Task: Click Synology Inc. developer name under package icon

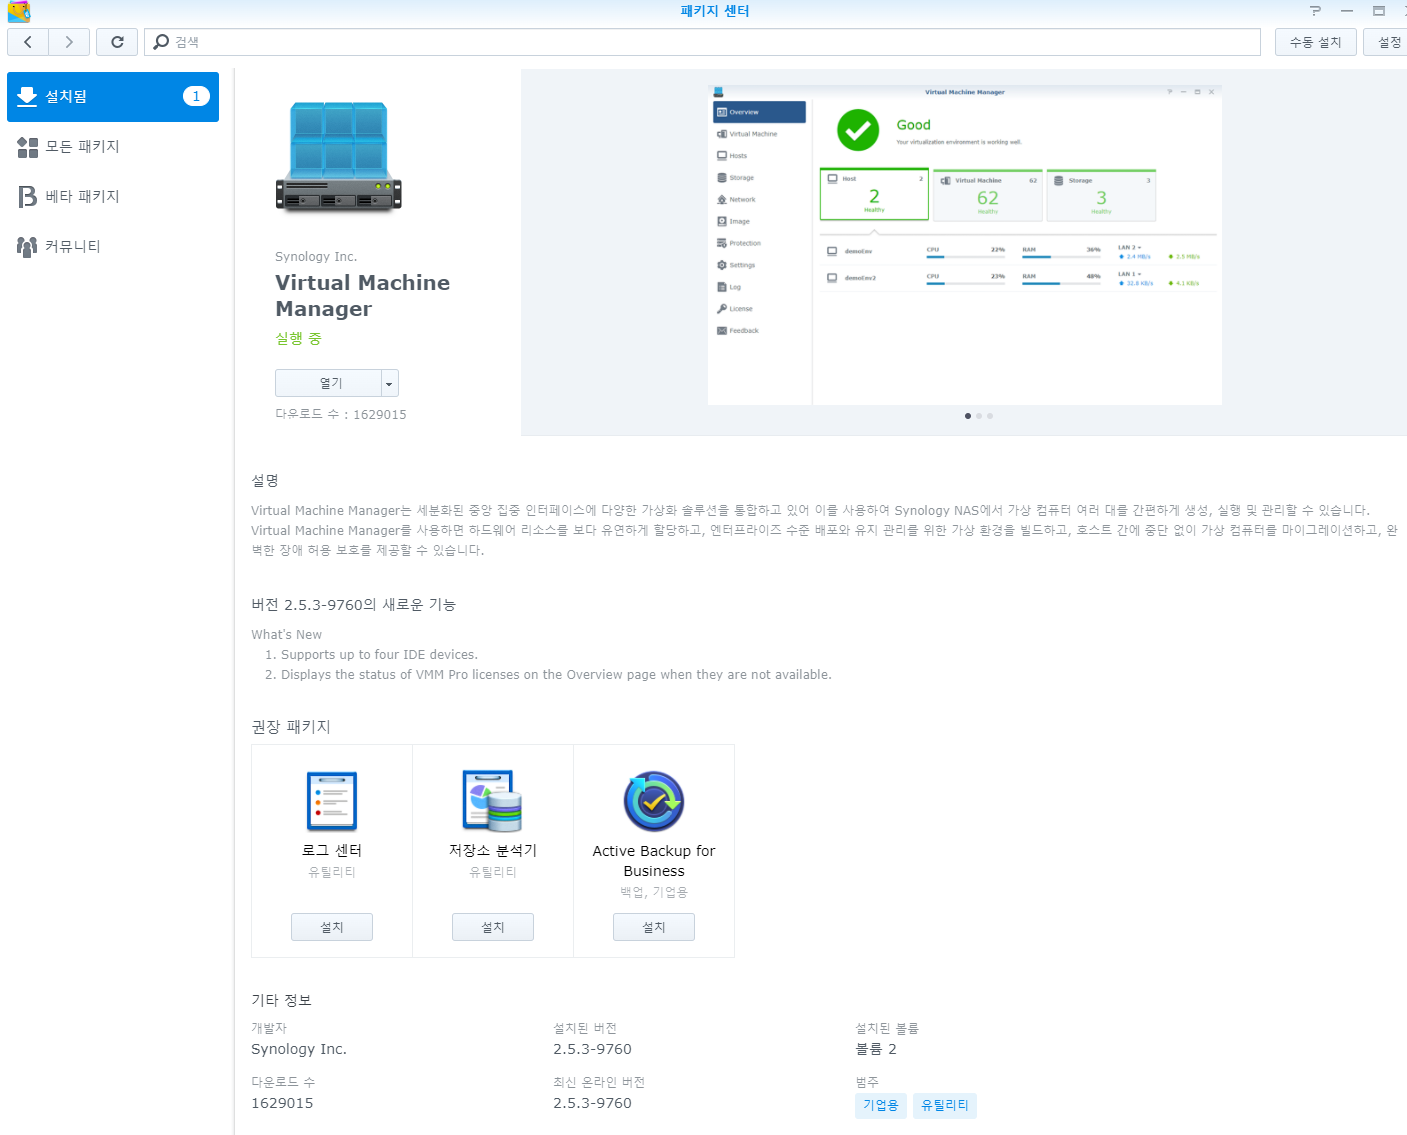Action: [x=316, y=257]
